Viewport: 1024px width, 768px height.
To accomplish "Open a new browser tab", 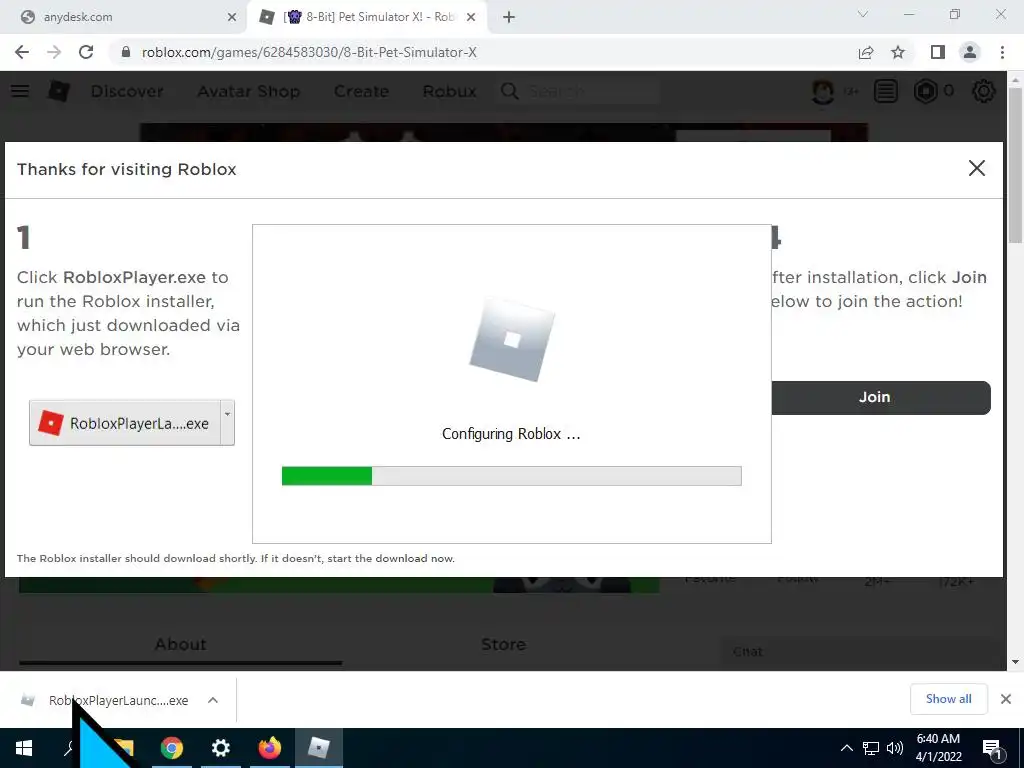I will (x=509, y=17).
